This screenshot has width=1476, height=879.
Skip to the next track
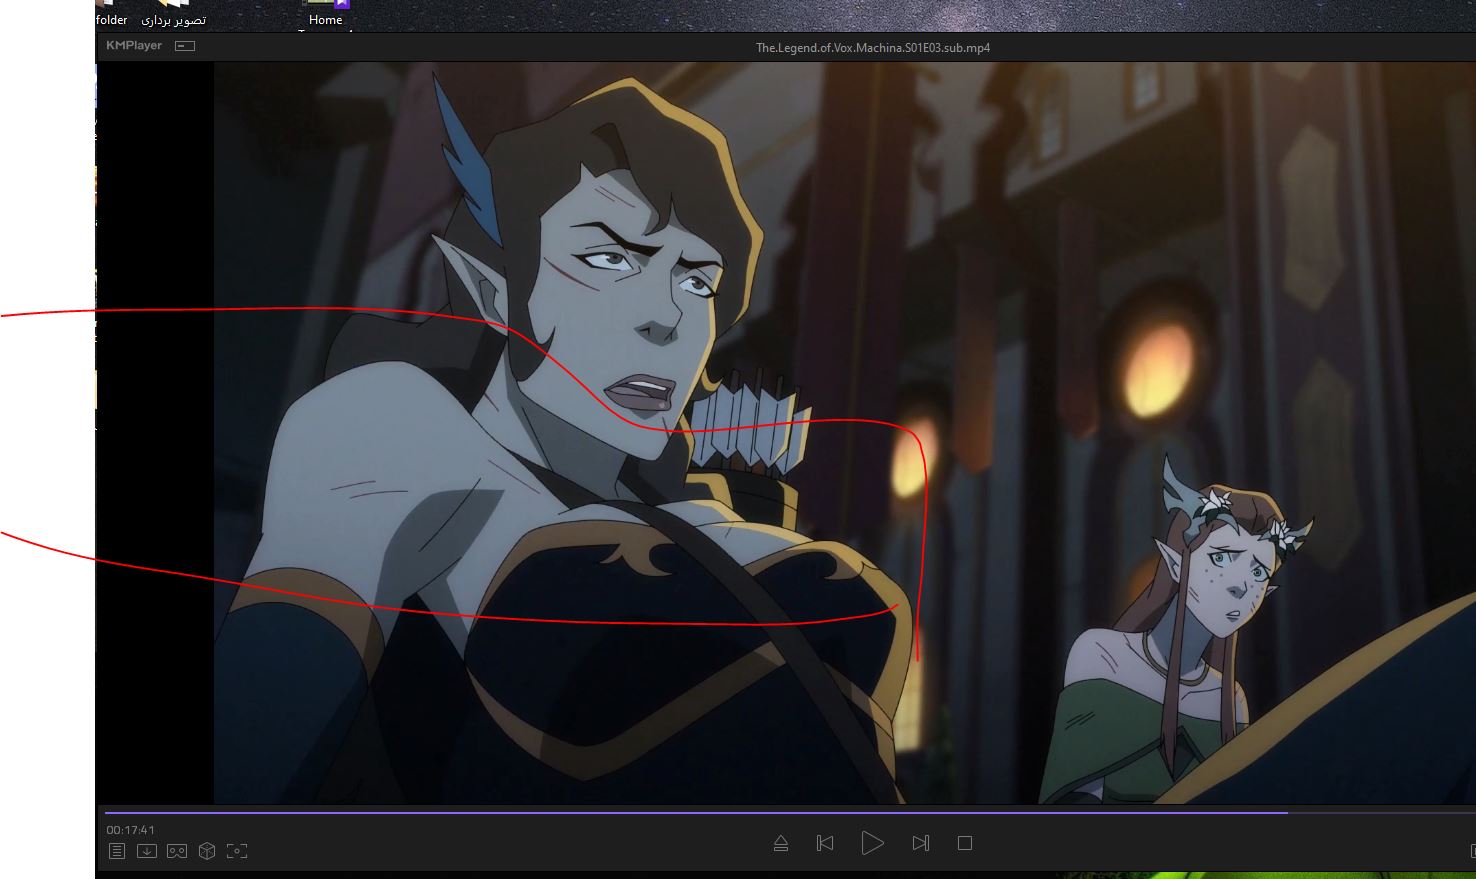point(921,844)
